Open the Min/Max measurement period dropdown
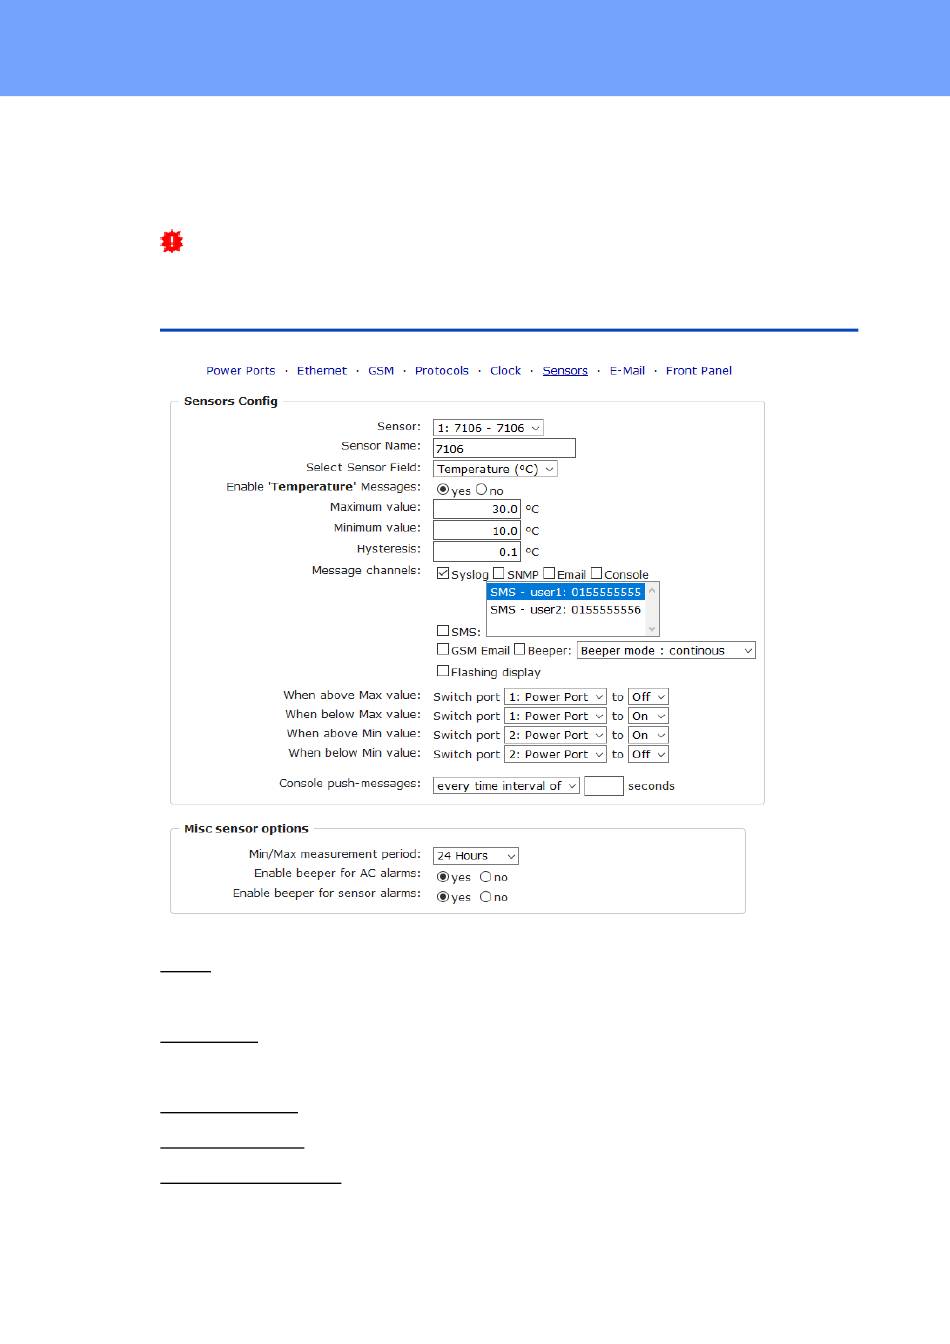This screenshot has height=1344, width=950. (476, 856)
